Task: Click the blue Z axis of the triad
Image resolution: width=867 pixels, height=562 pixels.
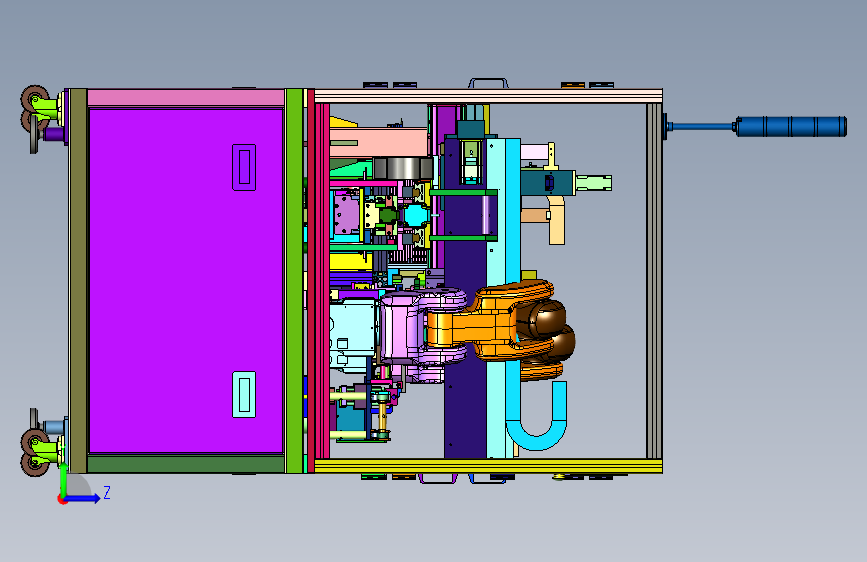Action: [83, 498]
